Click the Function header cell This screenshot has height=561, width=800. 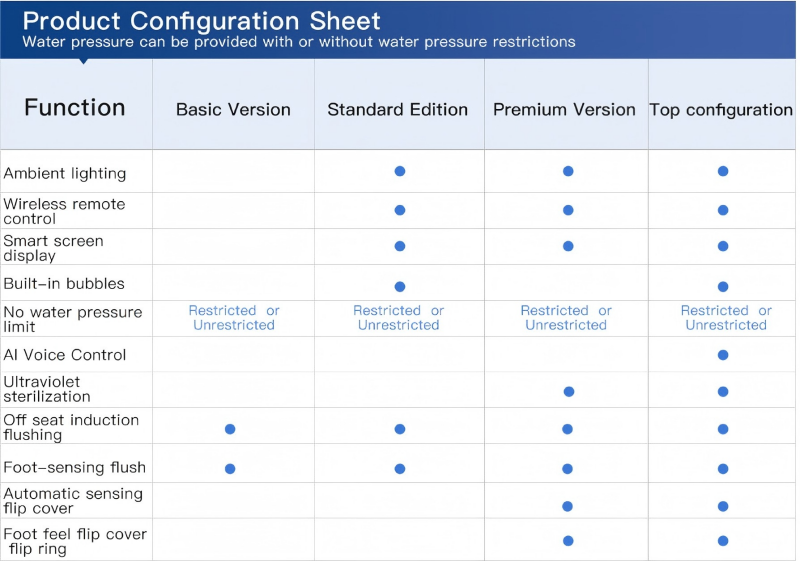tap(75, 108)
